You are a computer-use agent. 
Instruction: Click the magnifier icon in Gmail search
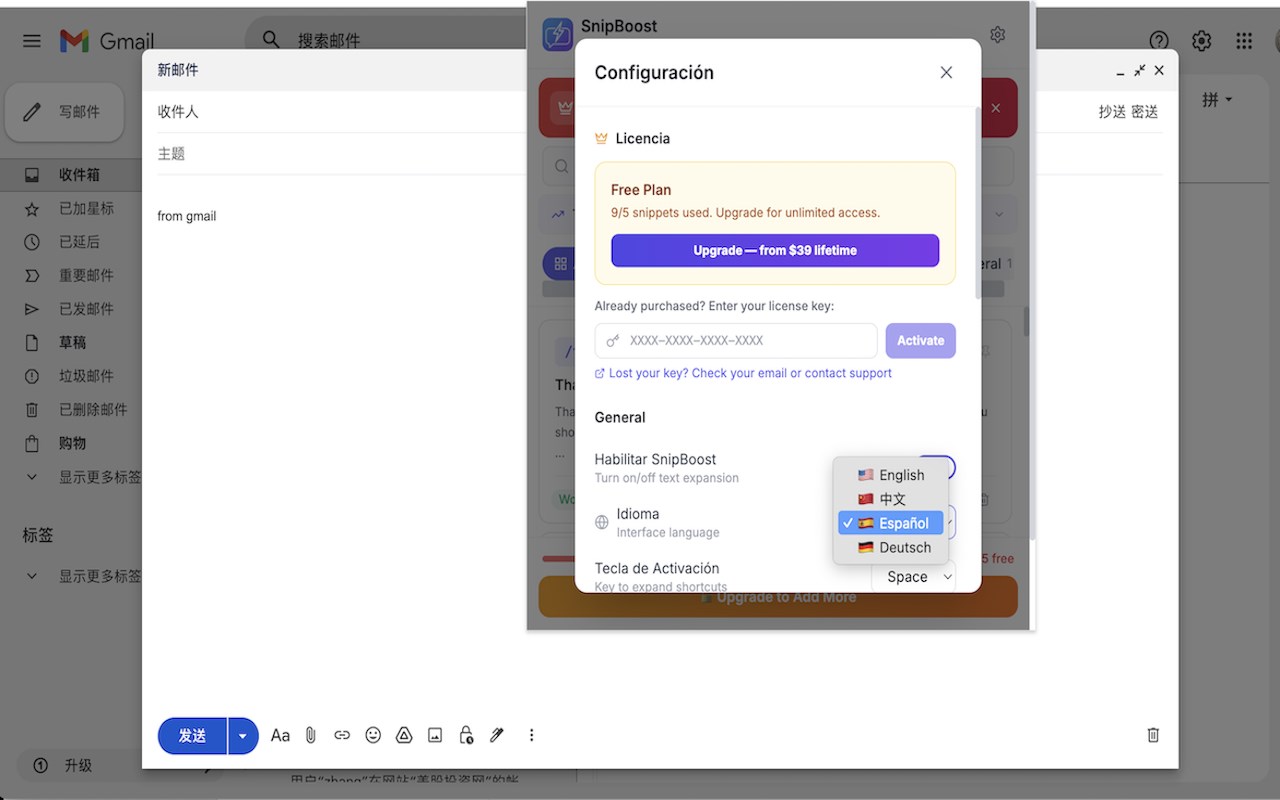(271, 40)
